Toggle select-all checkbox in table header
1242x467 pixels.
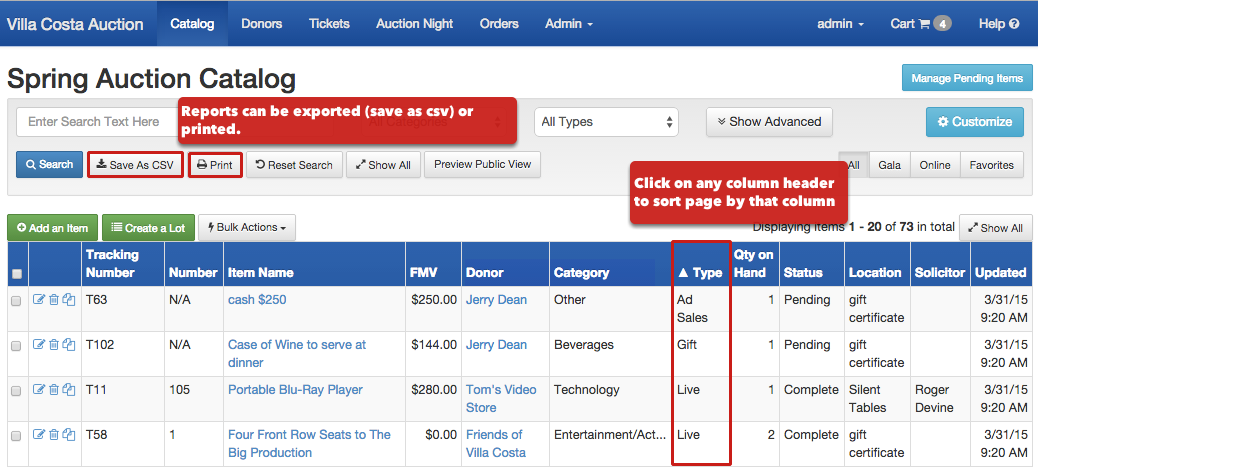[x=16, y=274]
